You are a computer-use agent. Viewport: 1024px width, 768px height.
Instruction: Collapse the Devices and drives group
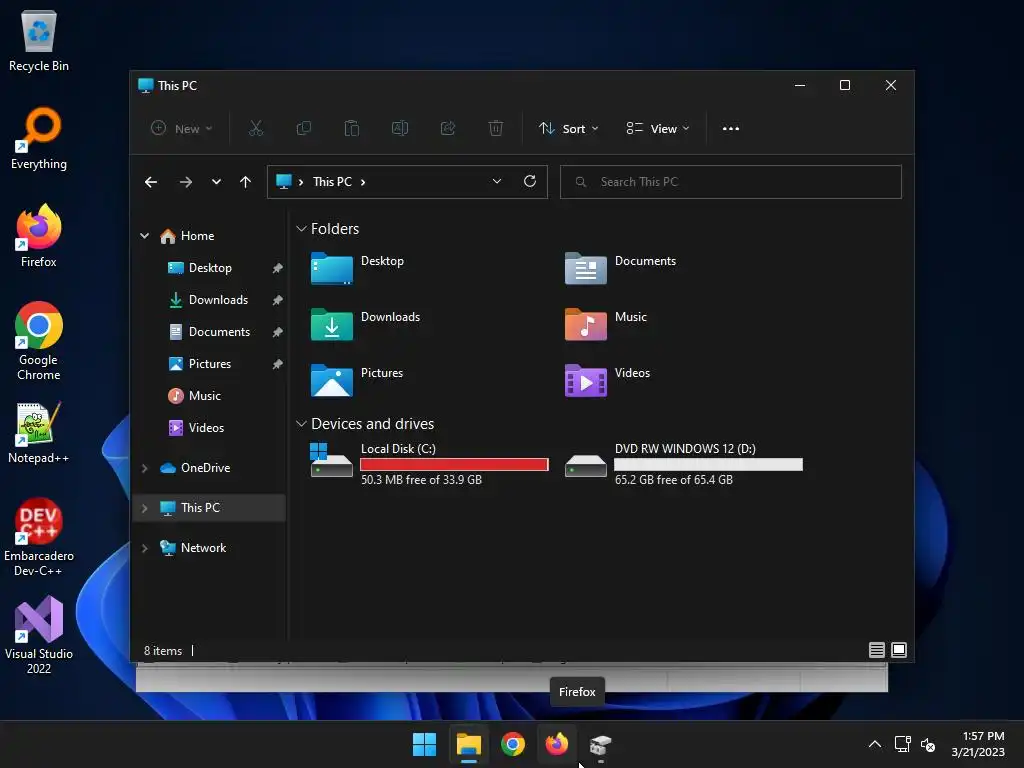click(301, 424)
